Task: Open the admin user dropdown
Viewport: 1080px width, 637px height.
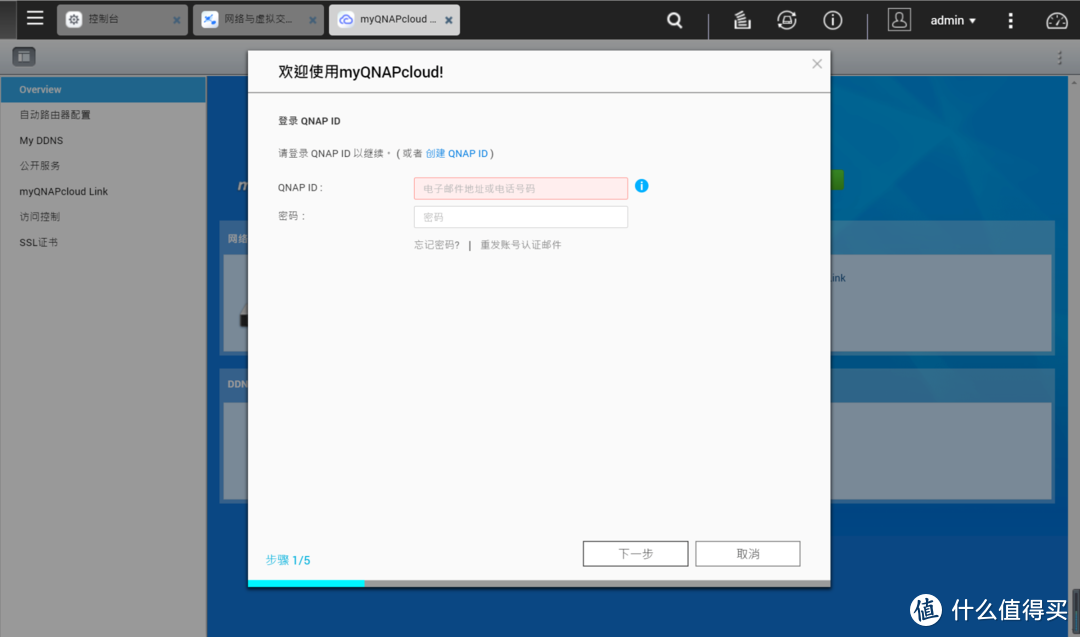Action: [953, 21]
